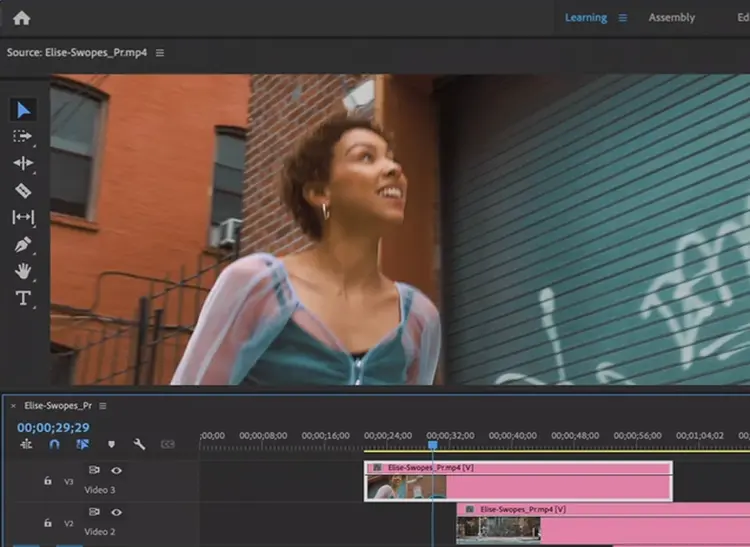Screen dimensions: 750x547
Task: Hide Video 3 track output eye
Action: 117,470
